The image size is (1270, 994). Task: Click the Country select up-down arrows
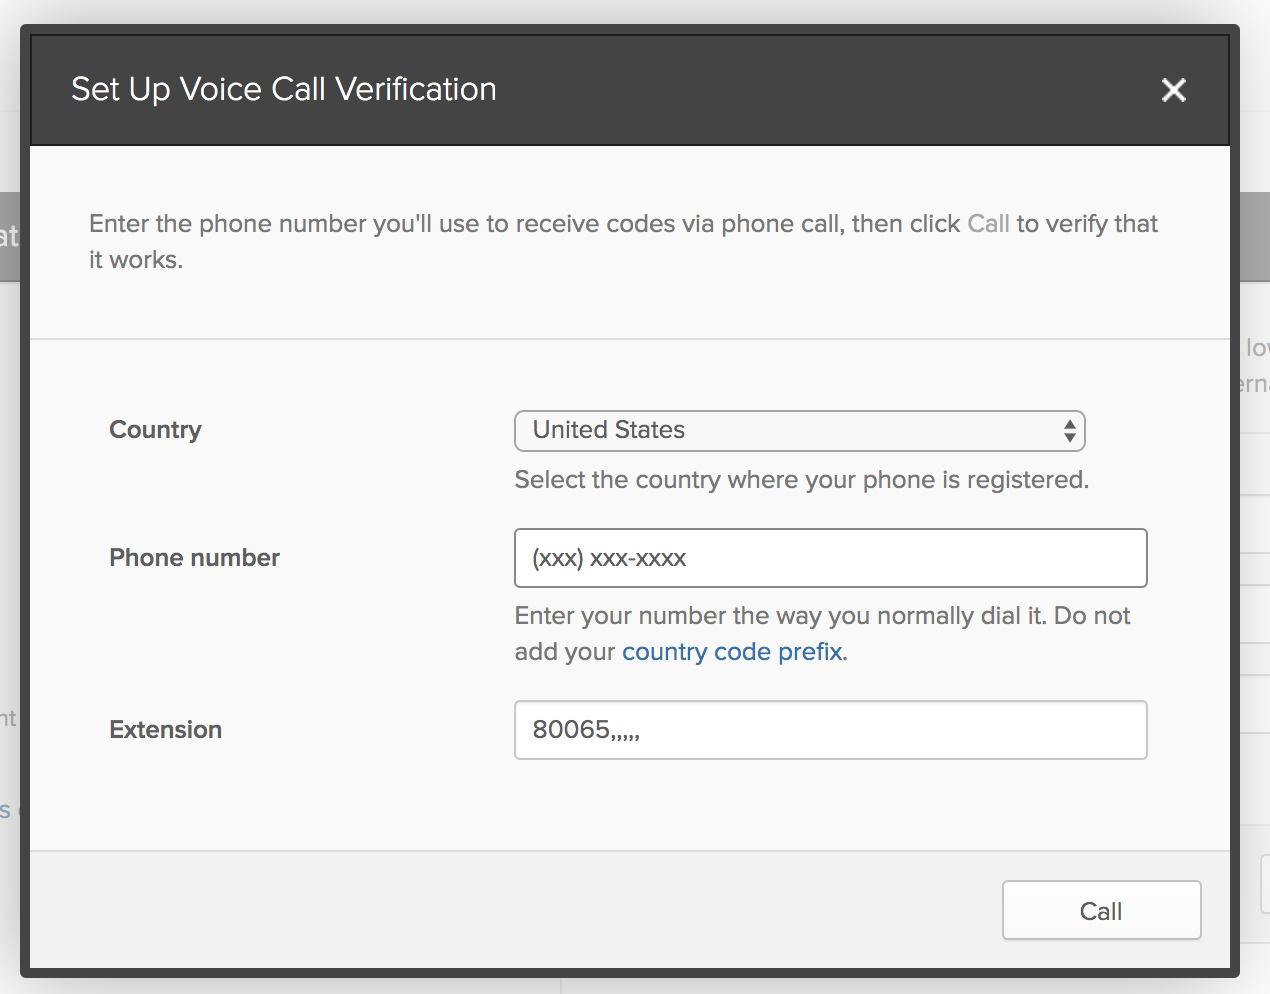1070,431
